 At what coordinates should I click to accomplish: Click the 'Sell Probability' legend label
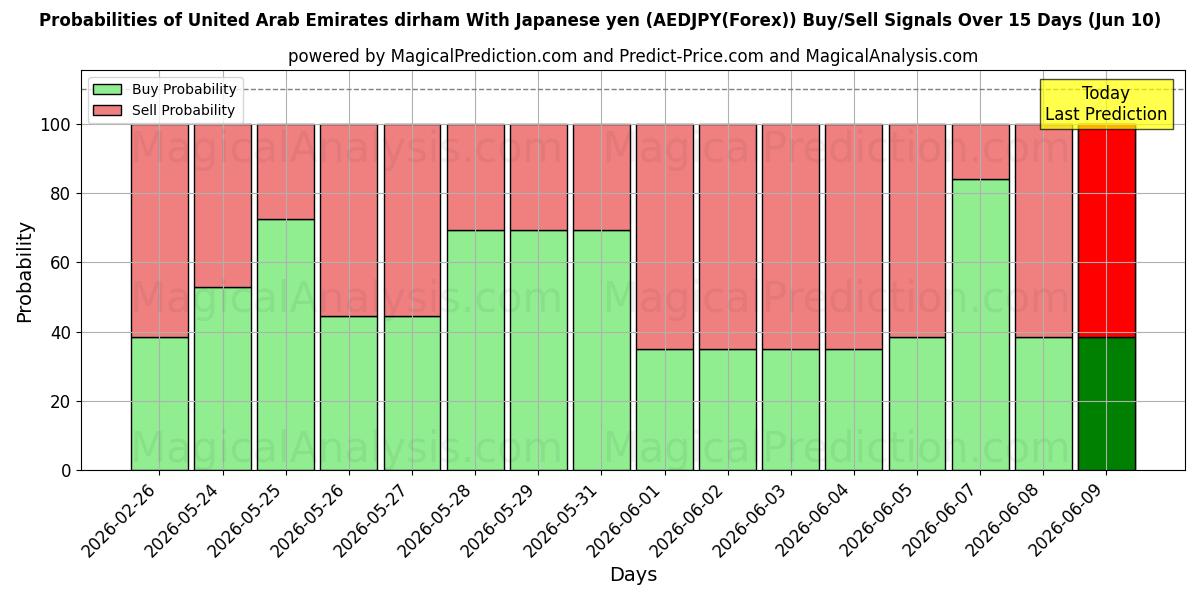[x=183, y=111]
